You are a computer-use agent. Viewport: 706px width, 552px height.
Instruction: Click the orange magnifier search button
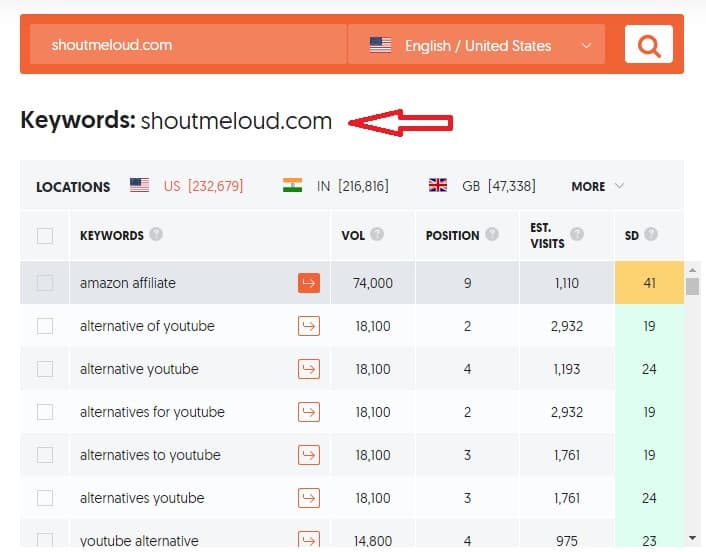[648, 44]
